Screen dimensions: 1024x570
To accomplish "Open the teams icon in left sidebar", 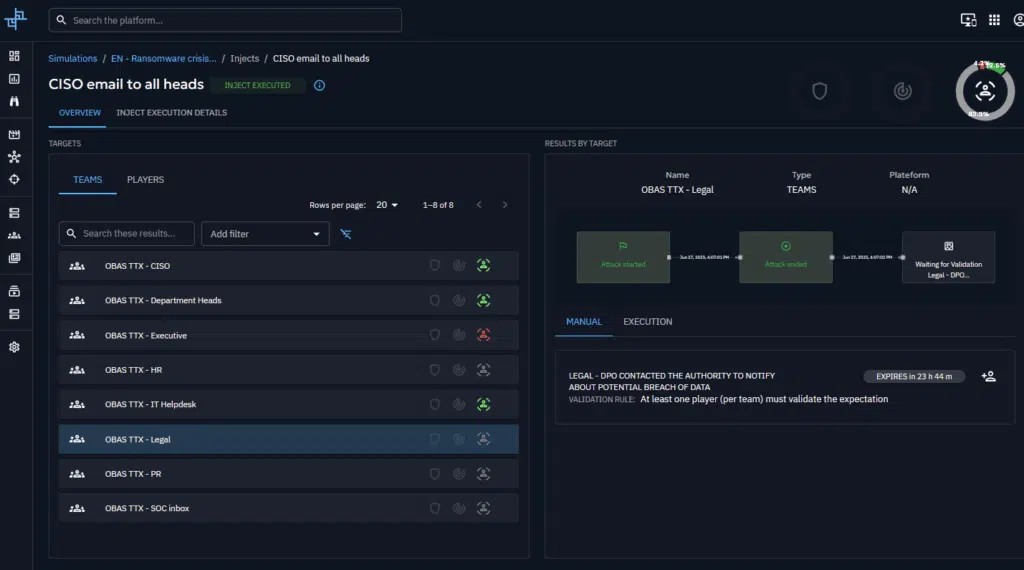I will (x=14, y=235).
